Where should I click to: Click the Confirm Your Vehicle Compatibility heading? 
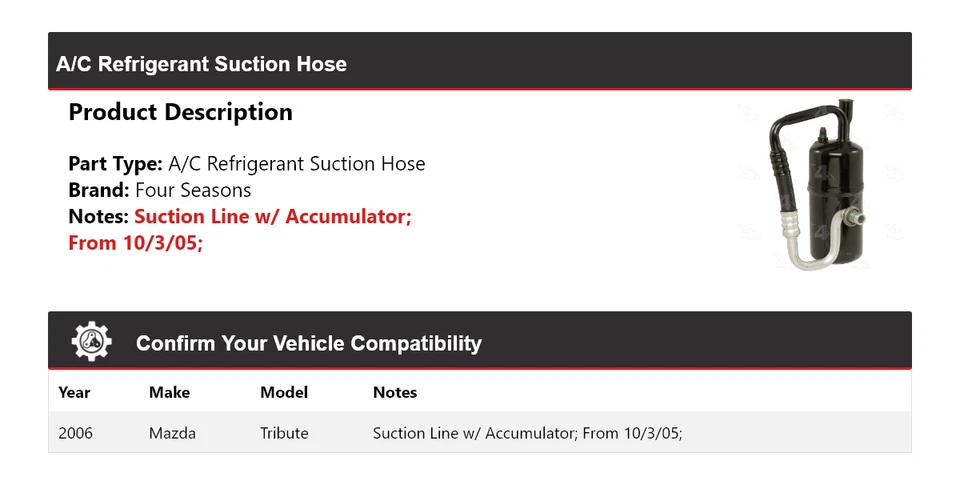point(308,344)
